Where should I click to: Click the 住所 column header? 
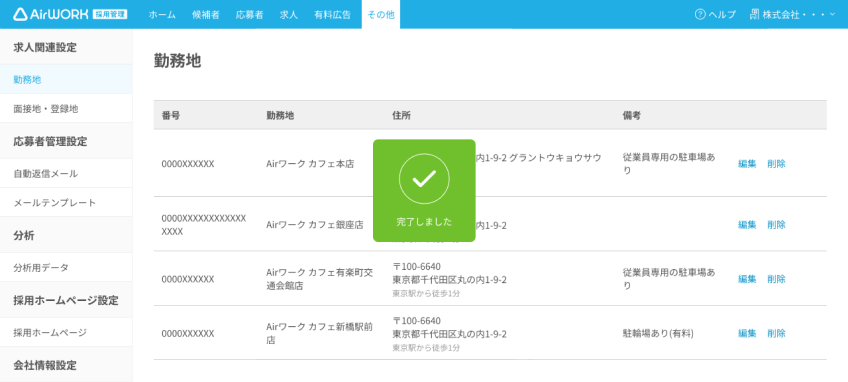(401, 115)
